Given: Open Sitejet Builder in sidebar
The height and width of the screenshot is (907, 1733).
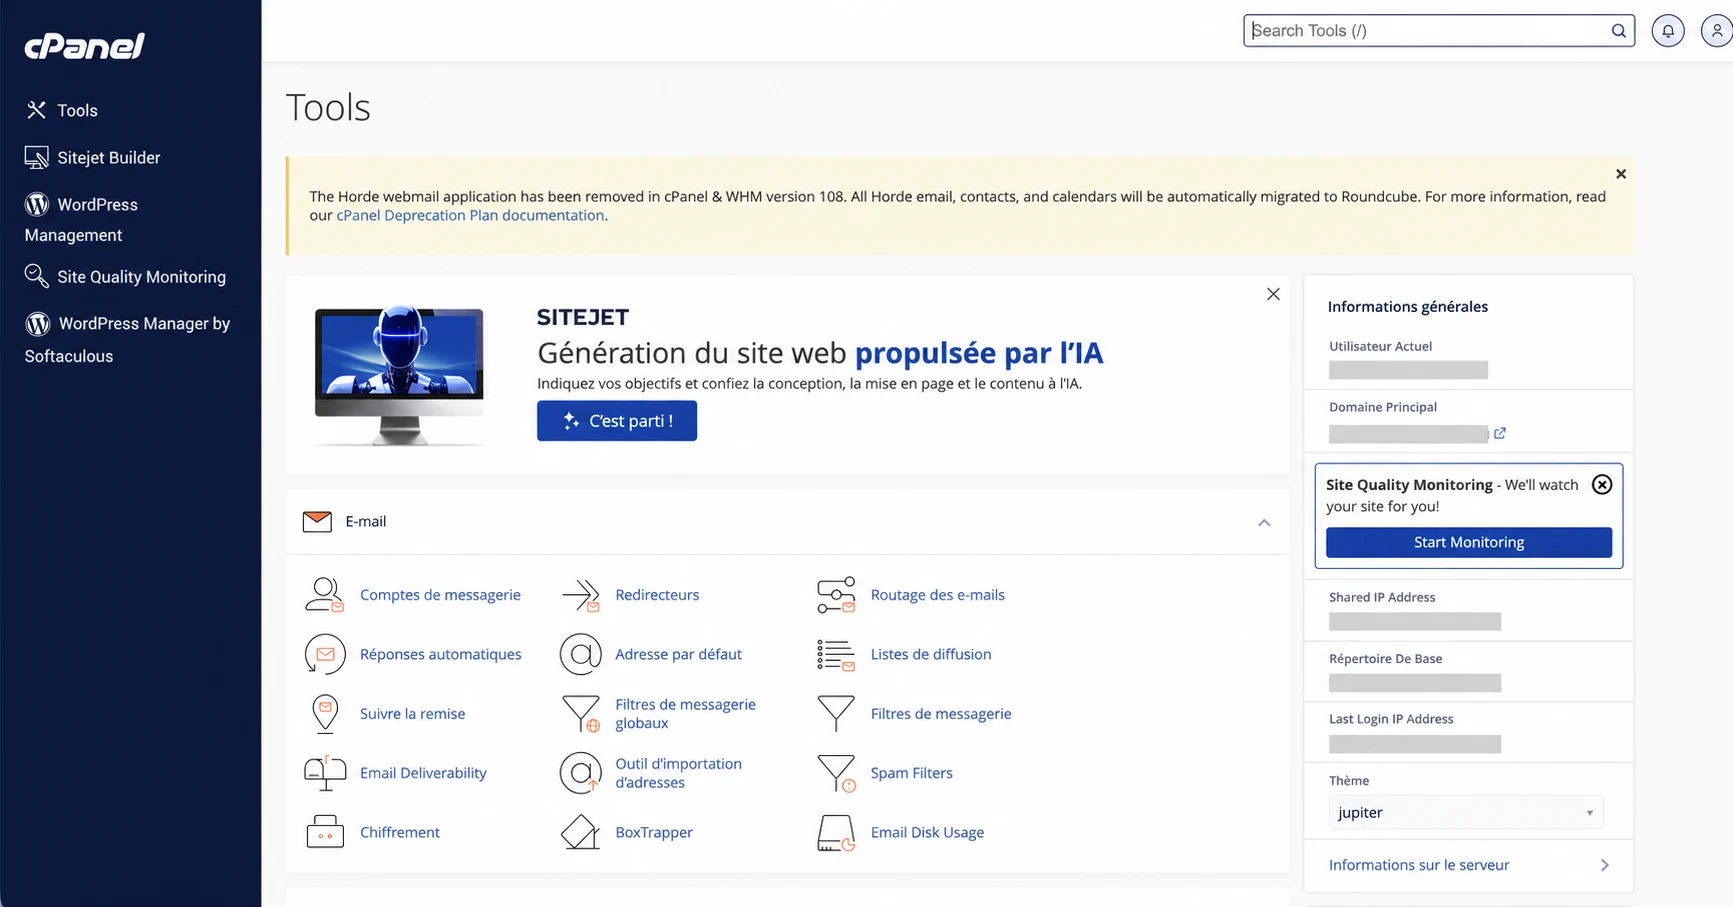Looking at the screenshot, I should (108, 157).
